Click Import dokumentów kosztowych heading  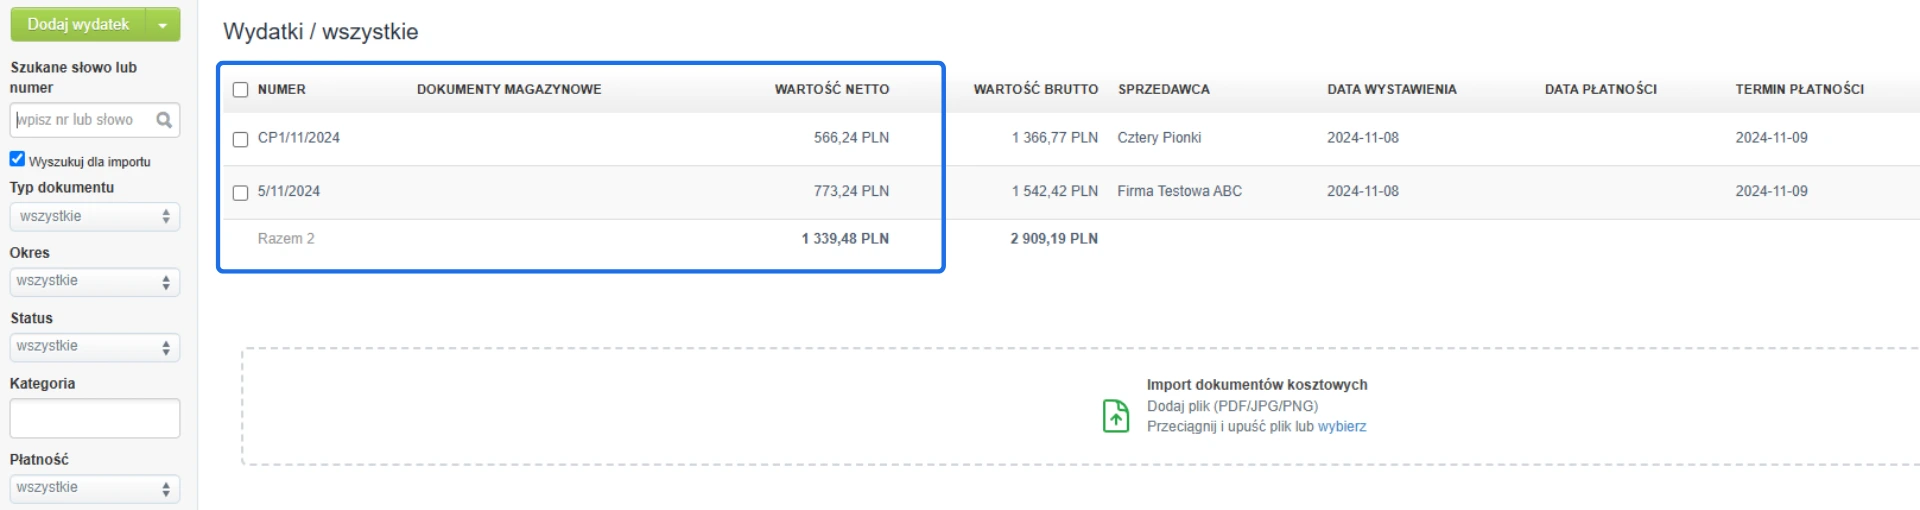click(1257, 385)
